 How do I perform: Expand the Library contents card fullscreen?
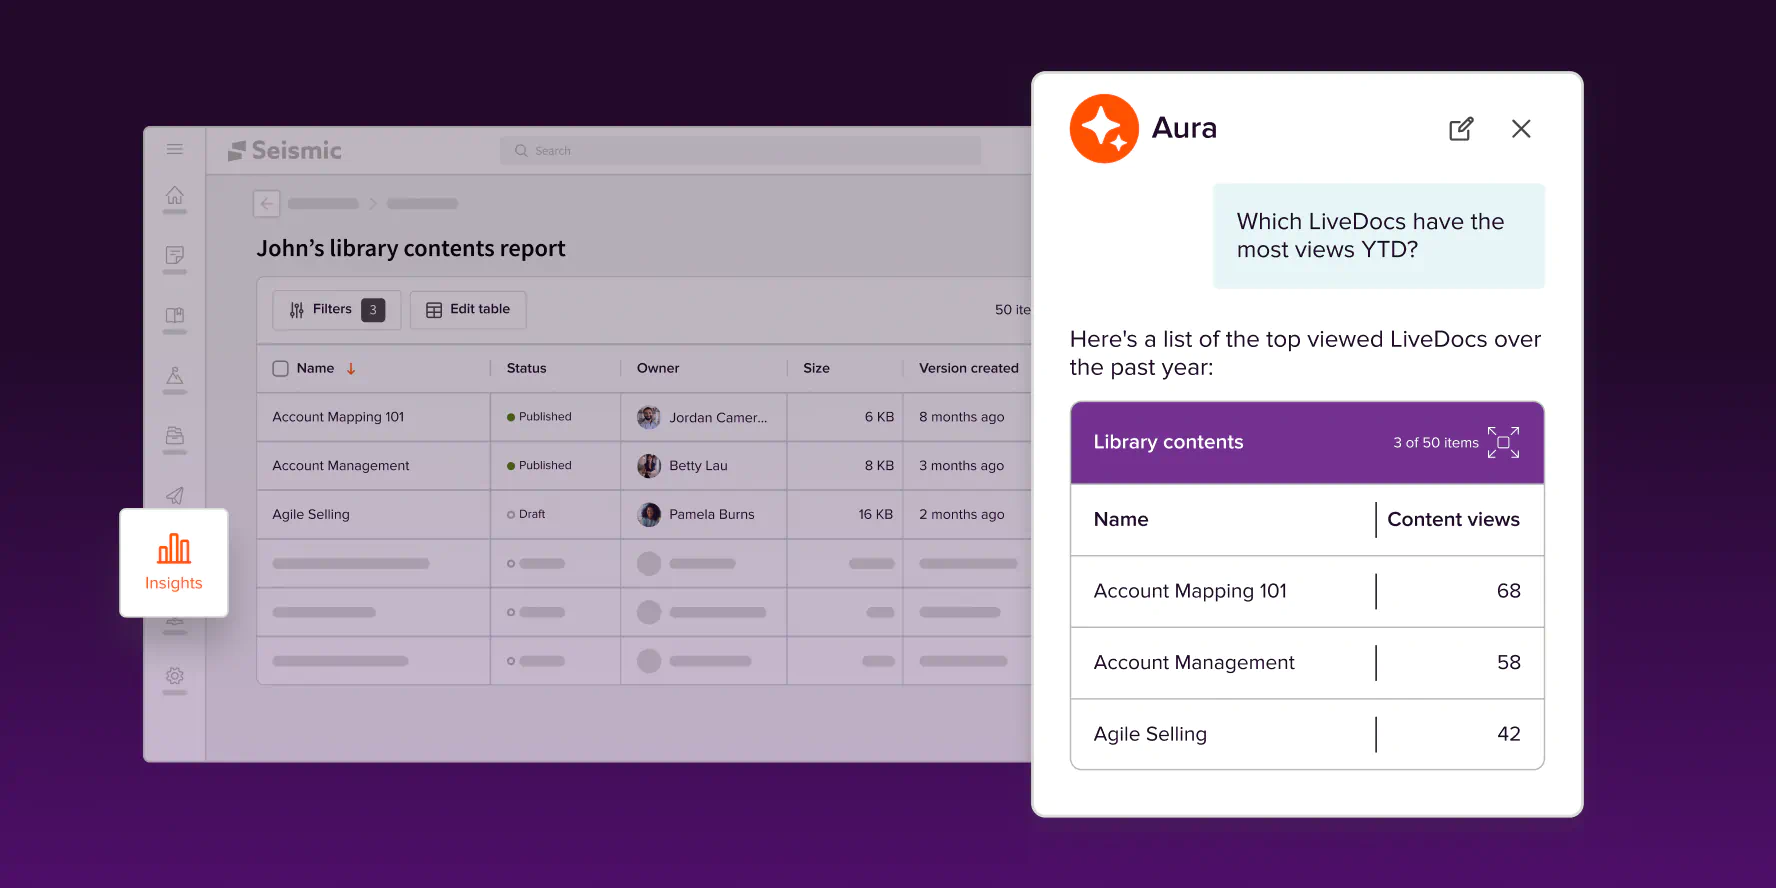(1503, 442)
